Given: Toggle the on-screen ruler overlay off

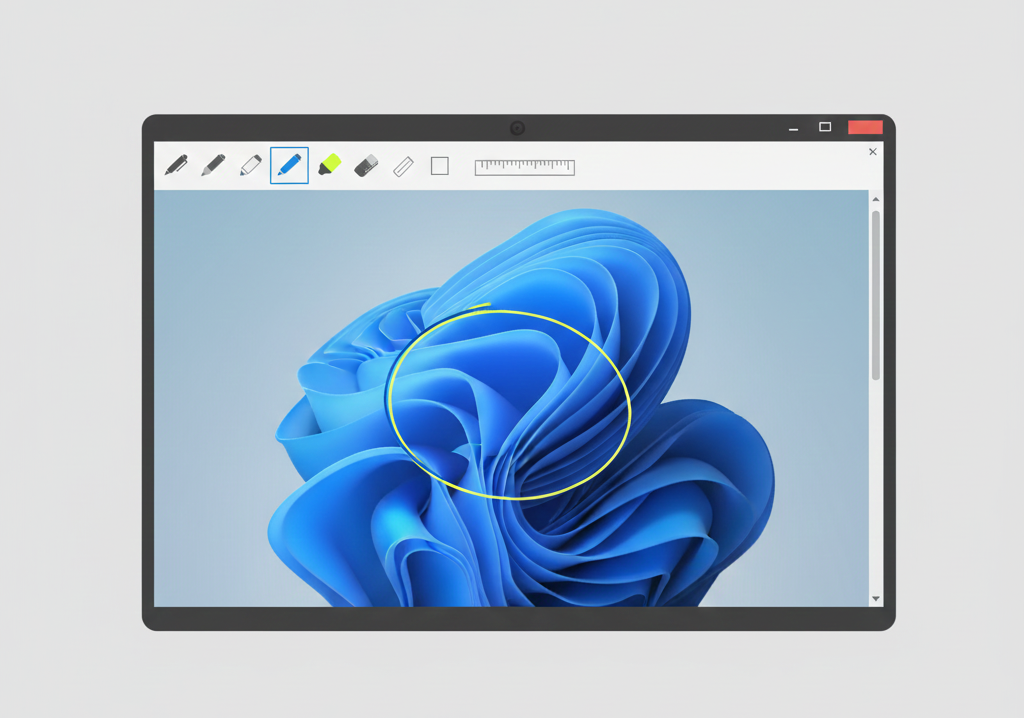Looking at the screenshot, I should (525, 166).
